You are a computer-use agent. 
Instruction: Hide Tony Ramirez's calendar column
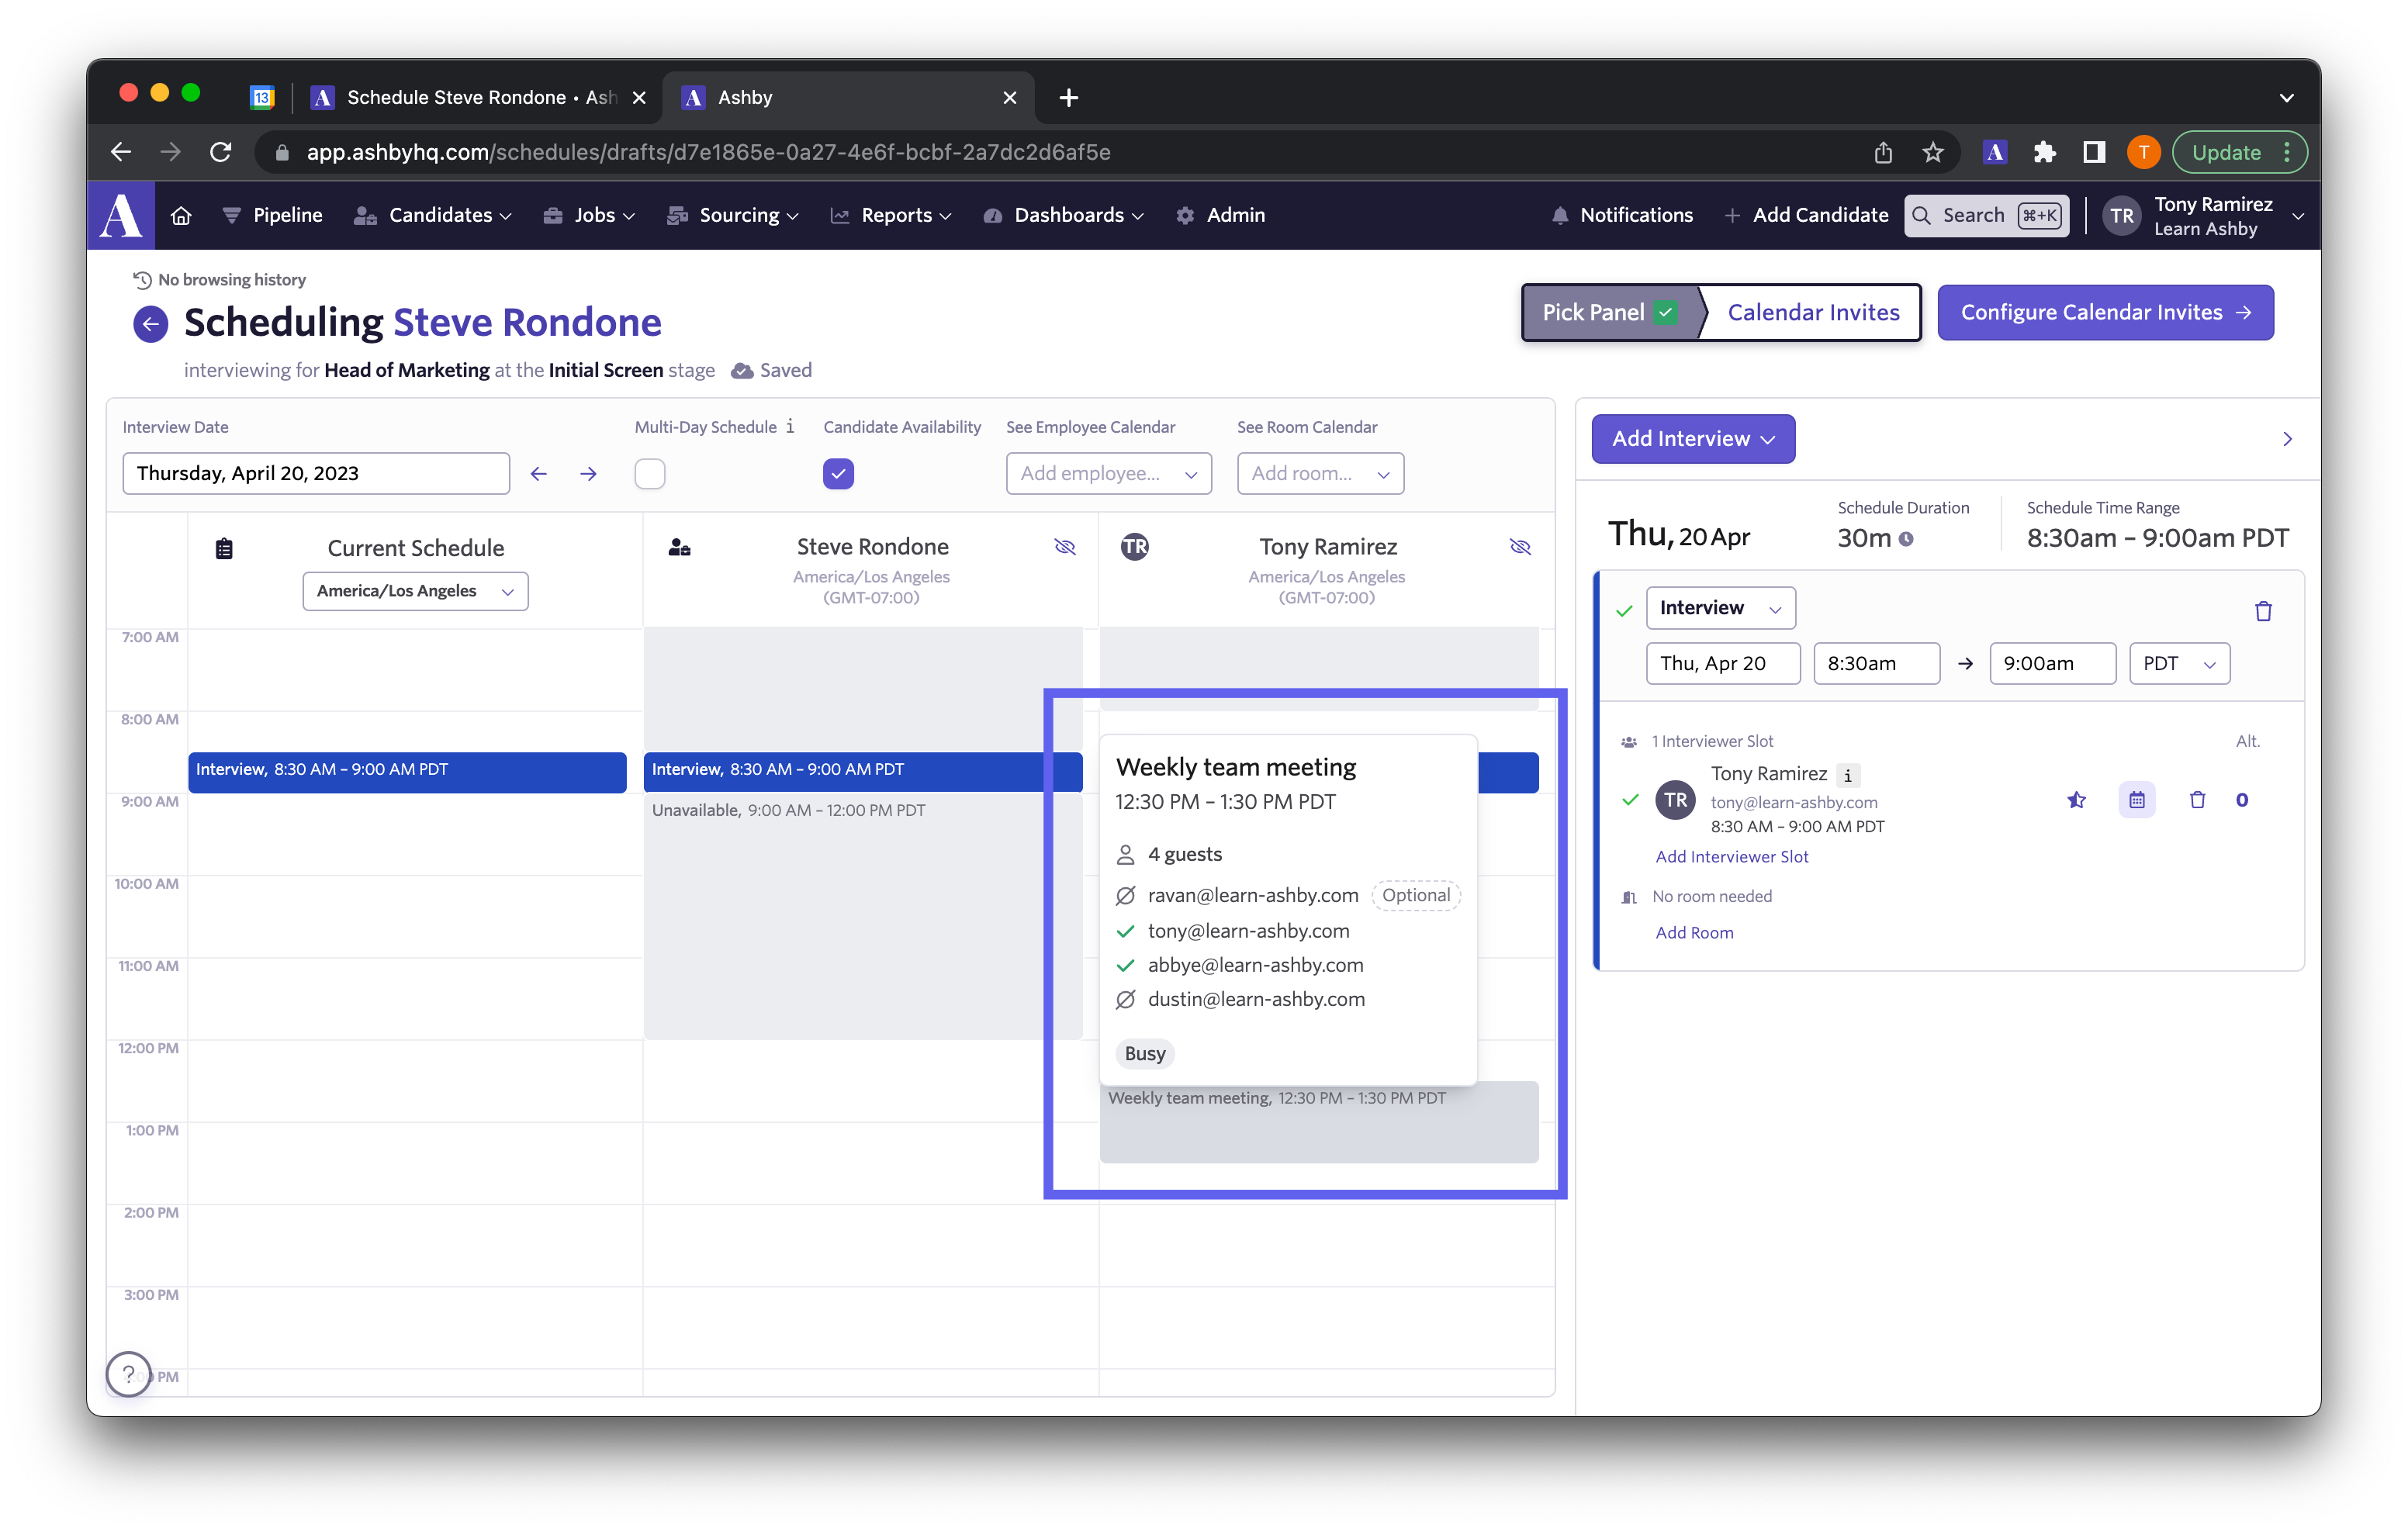(1519, 547)
